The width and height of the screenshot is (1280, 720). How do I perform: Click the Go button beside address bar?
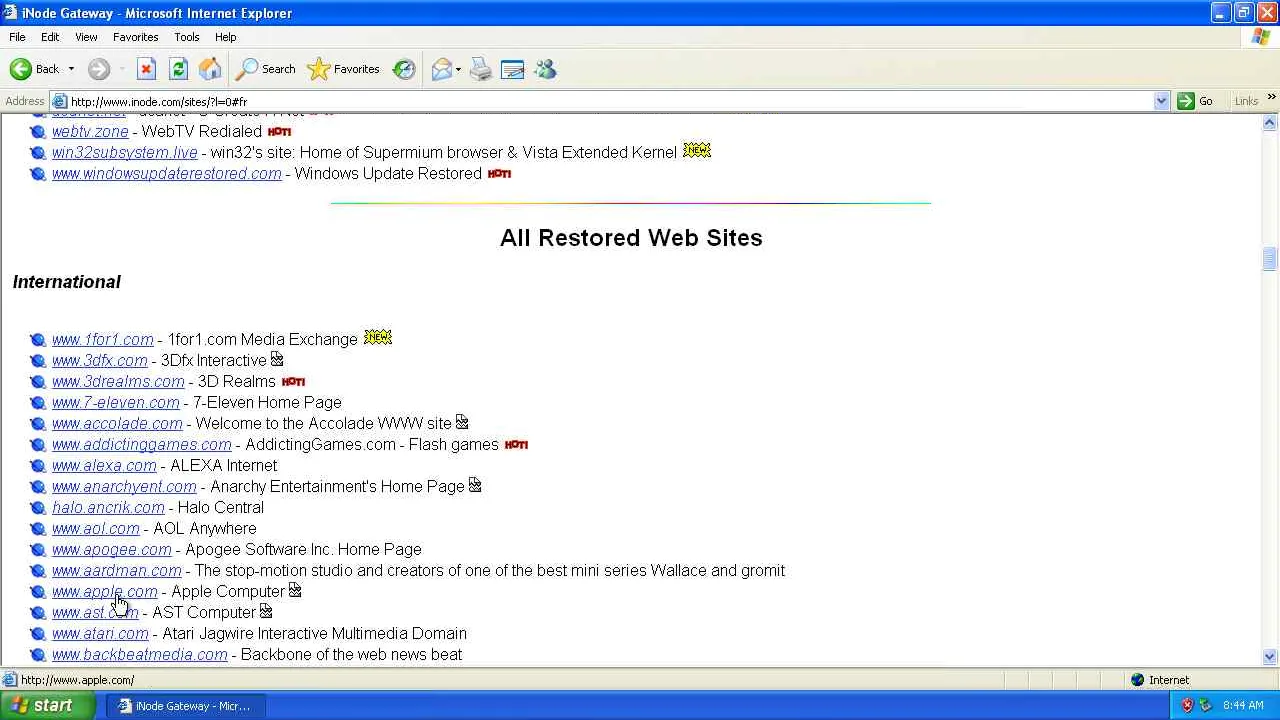tap(1196, 101)
